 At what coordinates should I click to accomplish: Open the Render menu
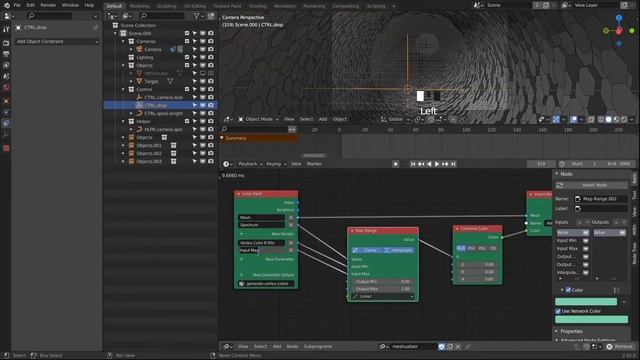click(48, 5)
